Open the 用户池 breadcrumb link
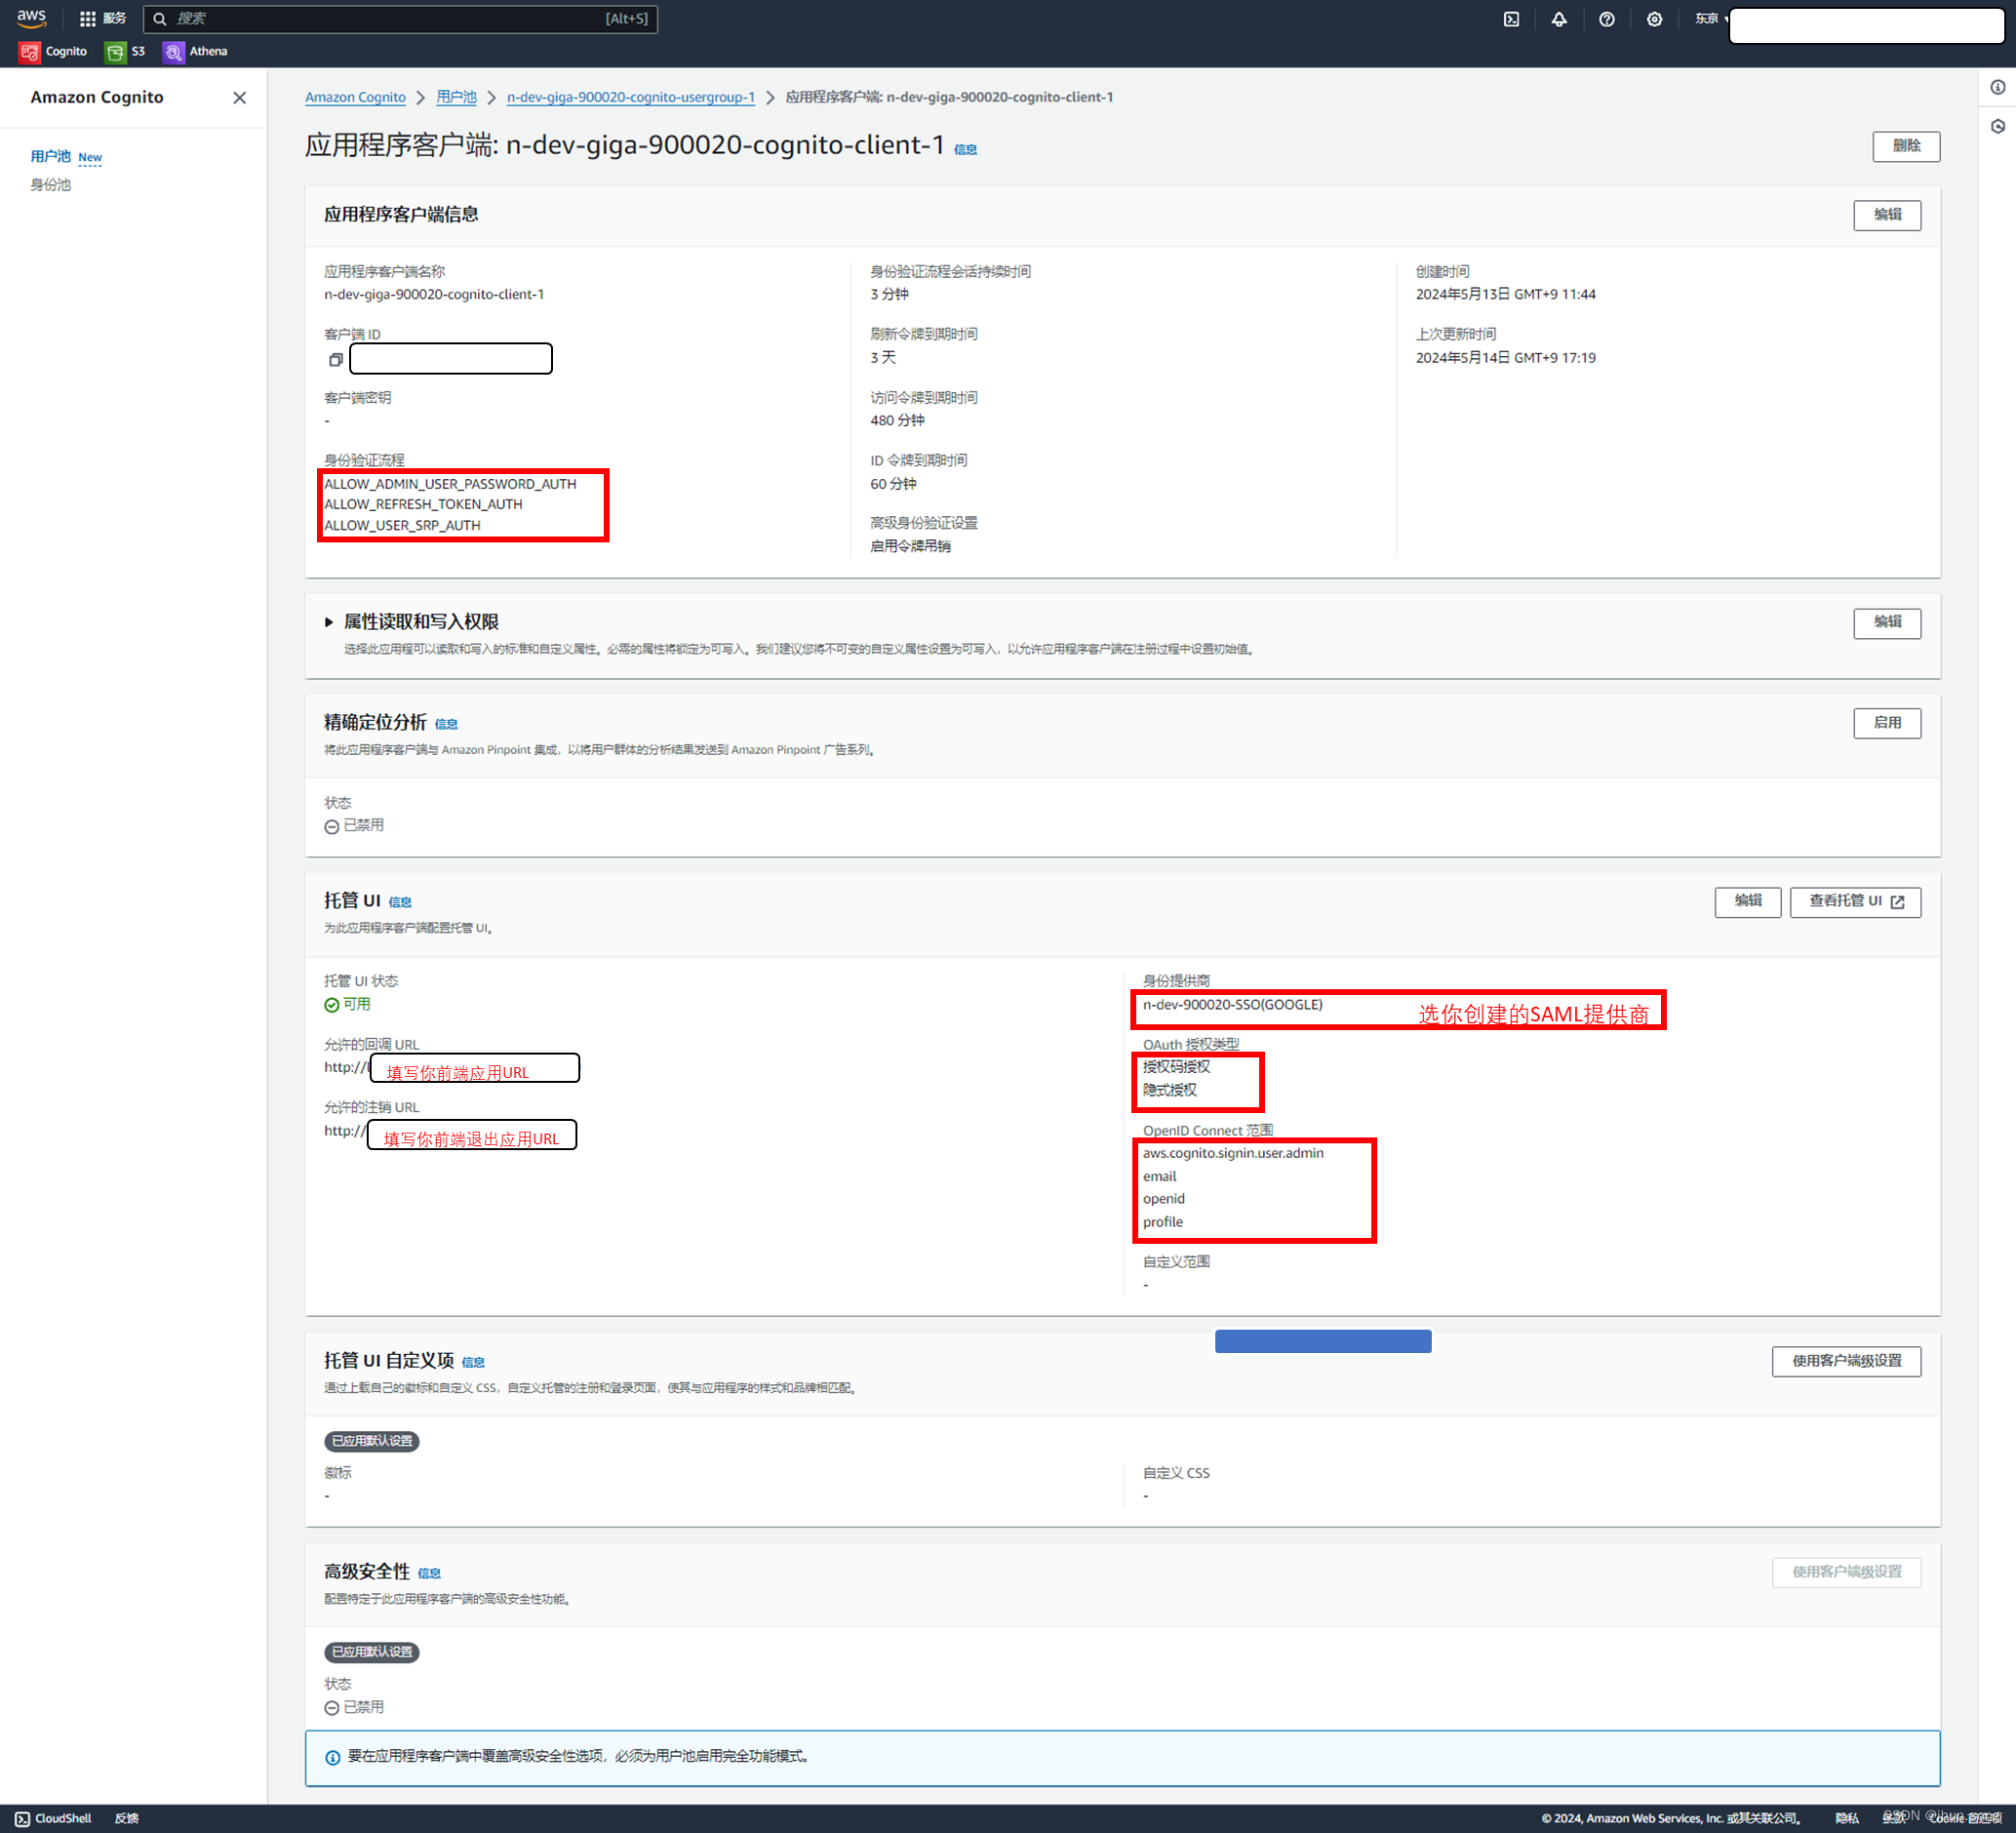The width and height of the screenshot is (2016, 1833). [456, 97]
